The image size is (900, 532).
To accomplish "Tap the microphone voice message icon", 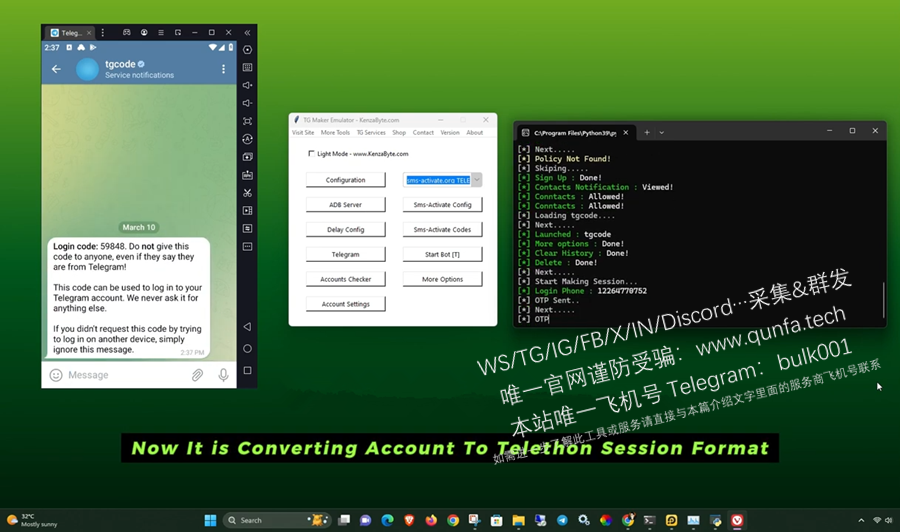I will [x=223, y=375].
